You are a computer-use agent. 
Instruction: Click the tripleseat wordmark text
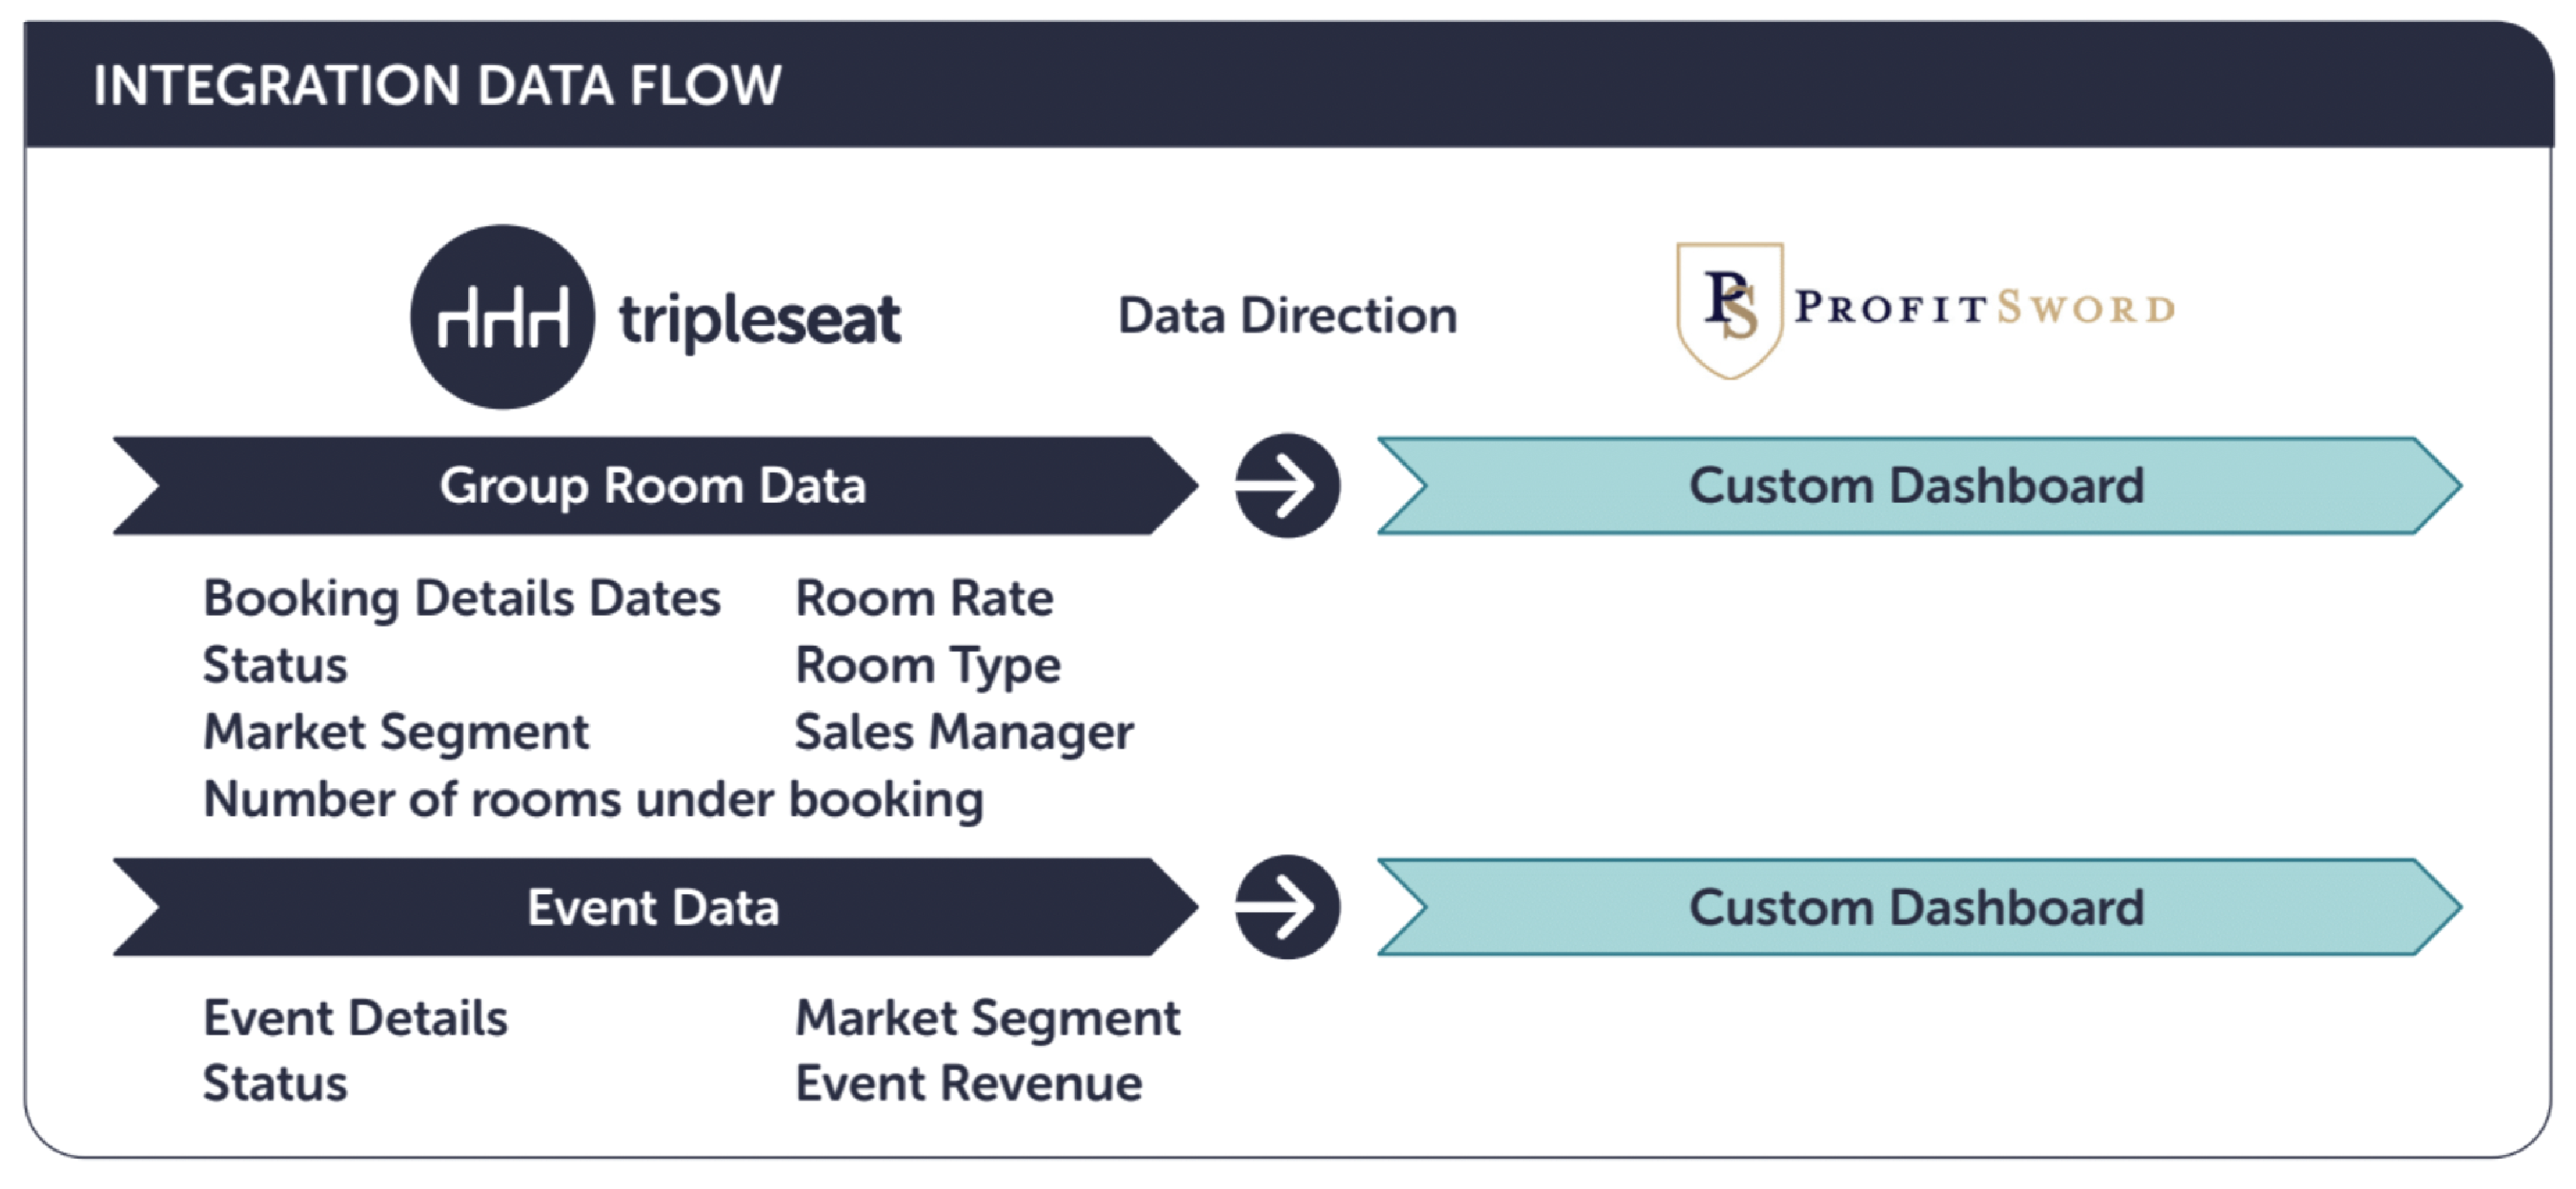tap(760, 320)
